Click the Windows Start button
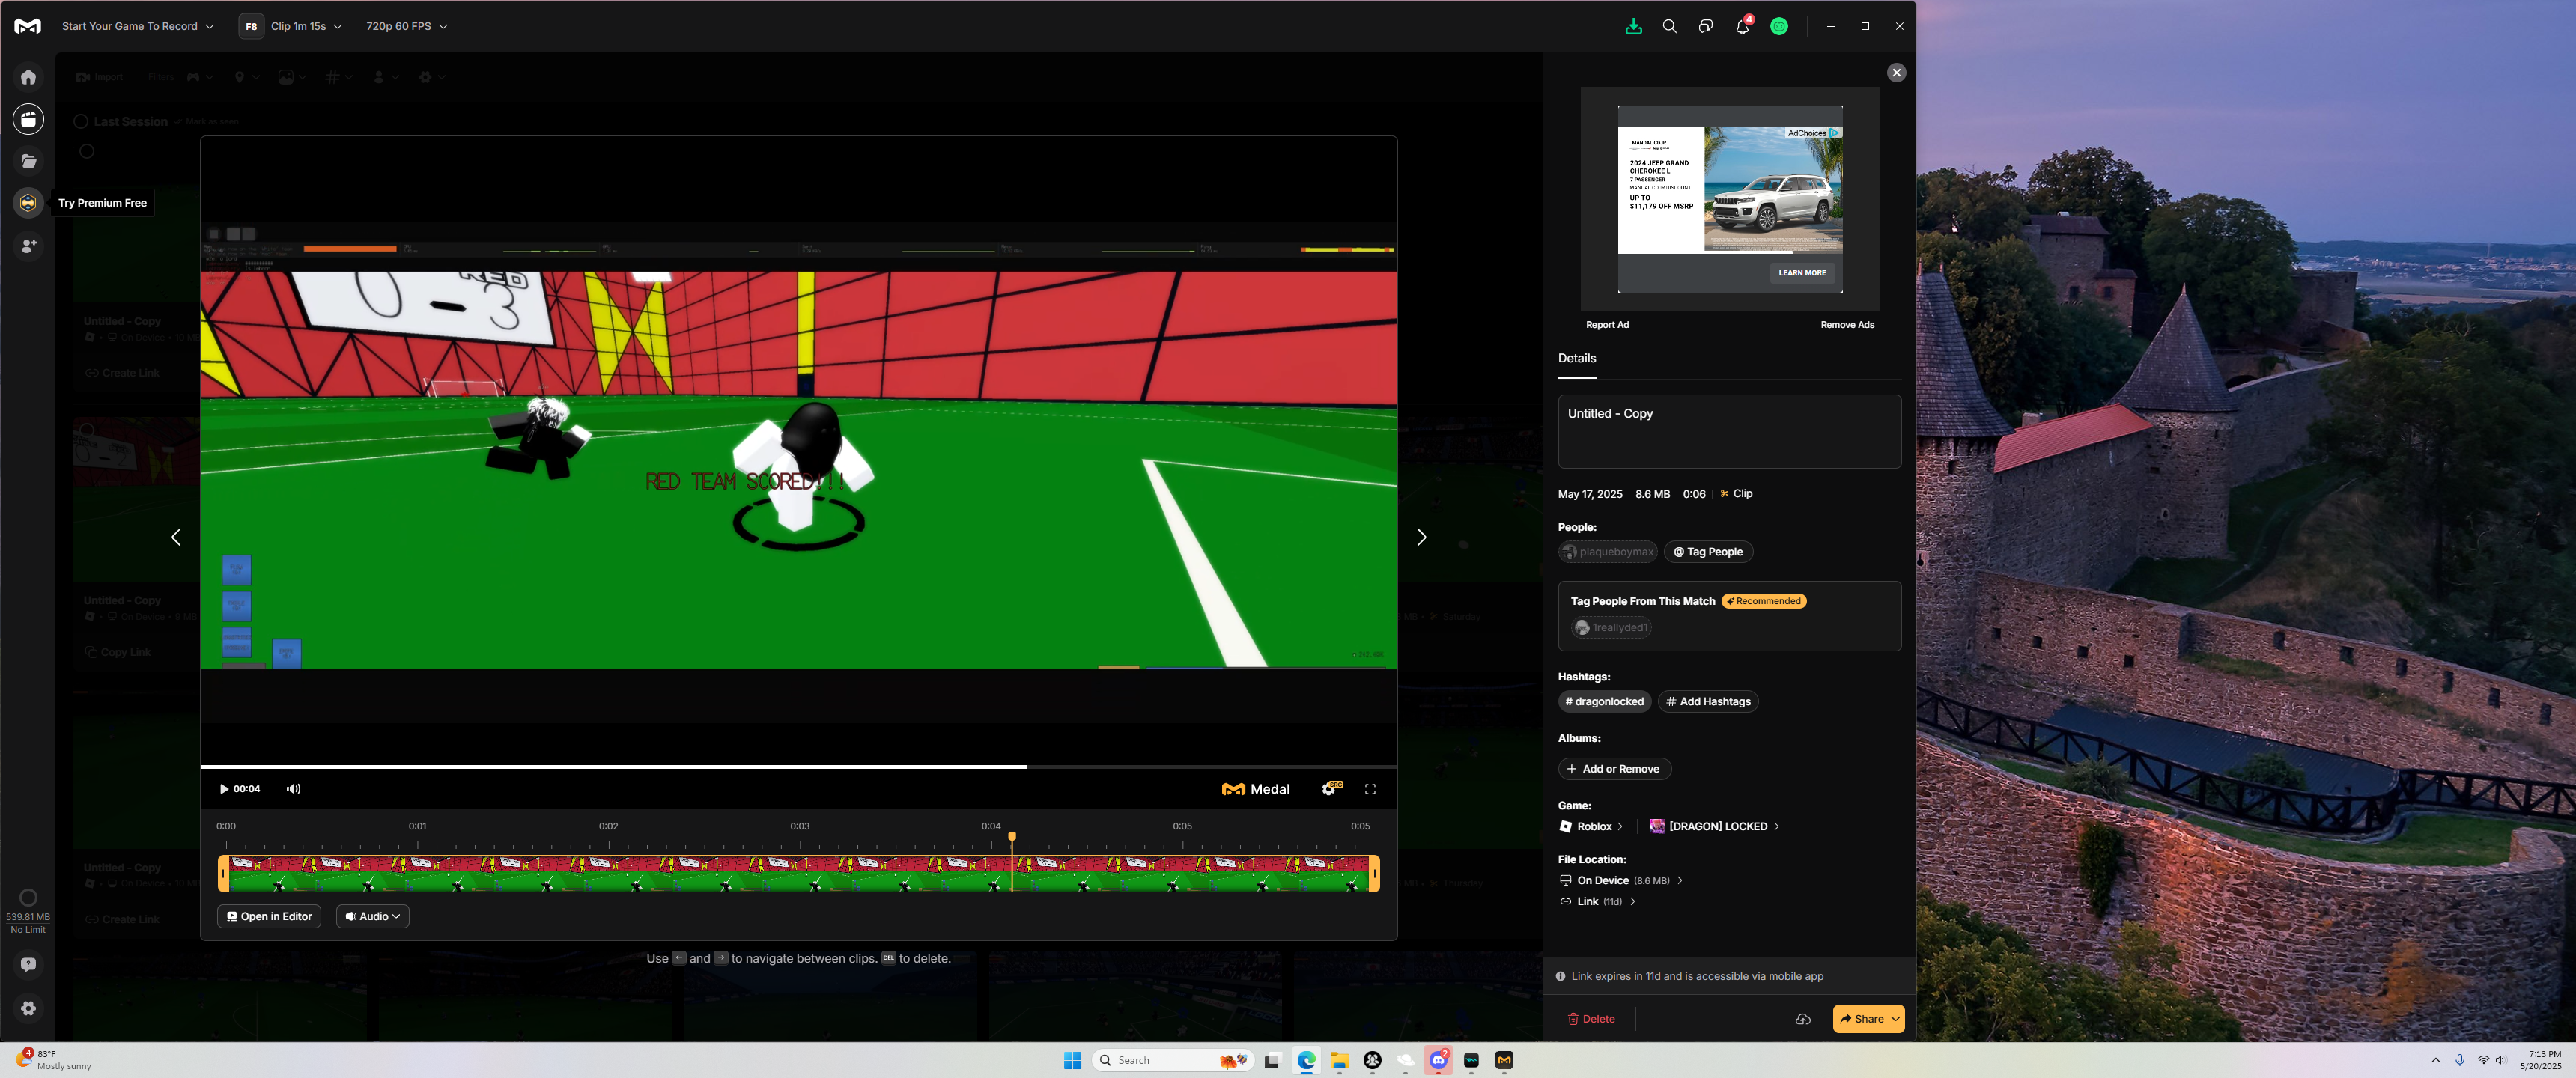The width and height of the screenshot is (2576, 1078). (x=1072, y=1060)
